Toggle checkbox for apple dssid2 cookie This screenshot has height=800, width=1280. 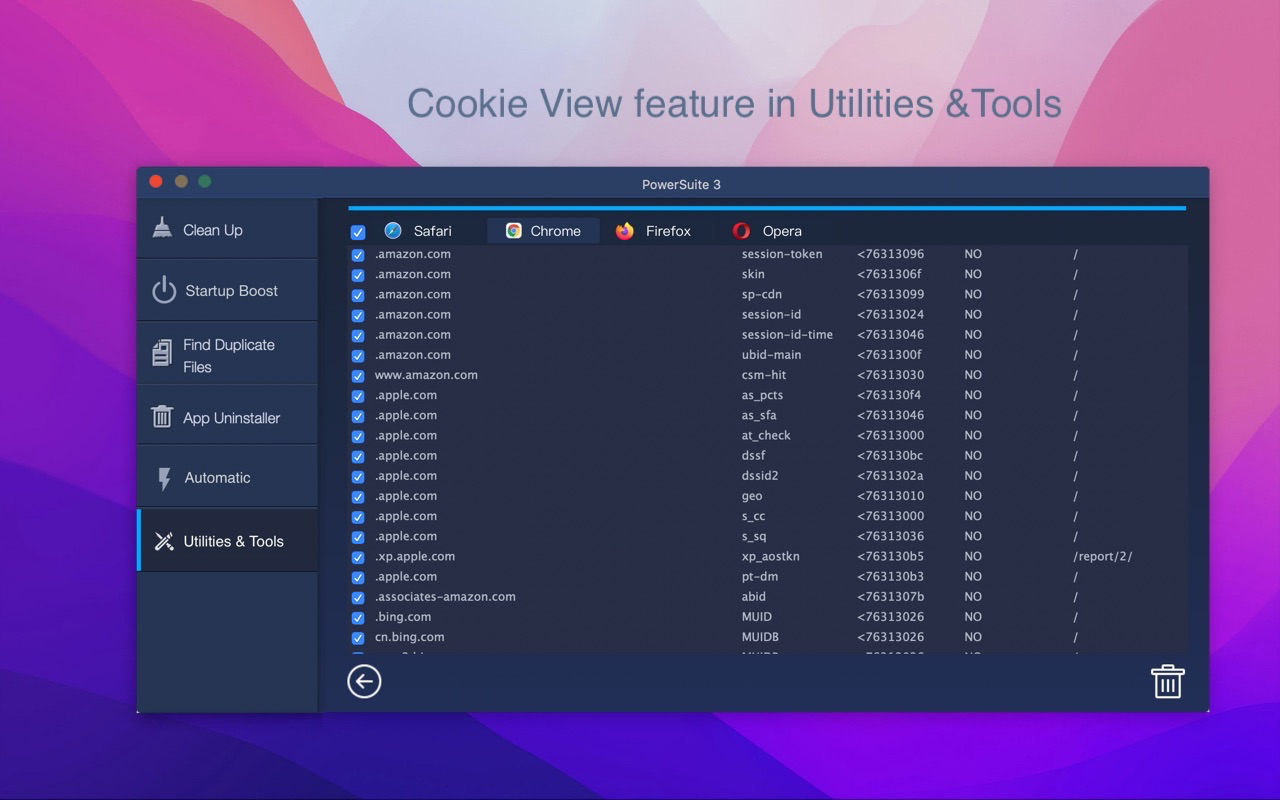pos(358,476)
